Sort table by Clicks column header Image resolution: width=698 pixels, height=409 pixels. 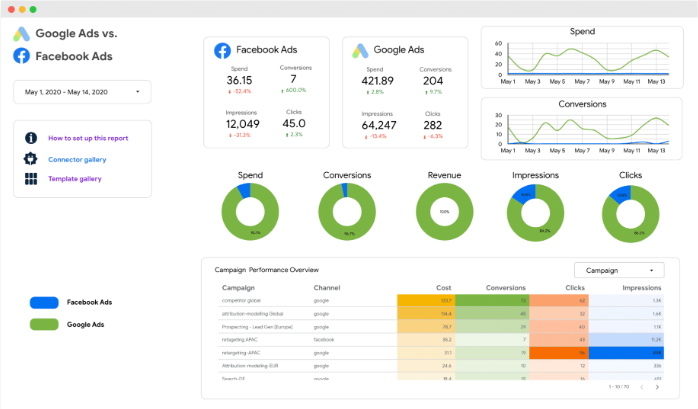pos(575,288)
